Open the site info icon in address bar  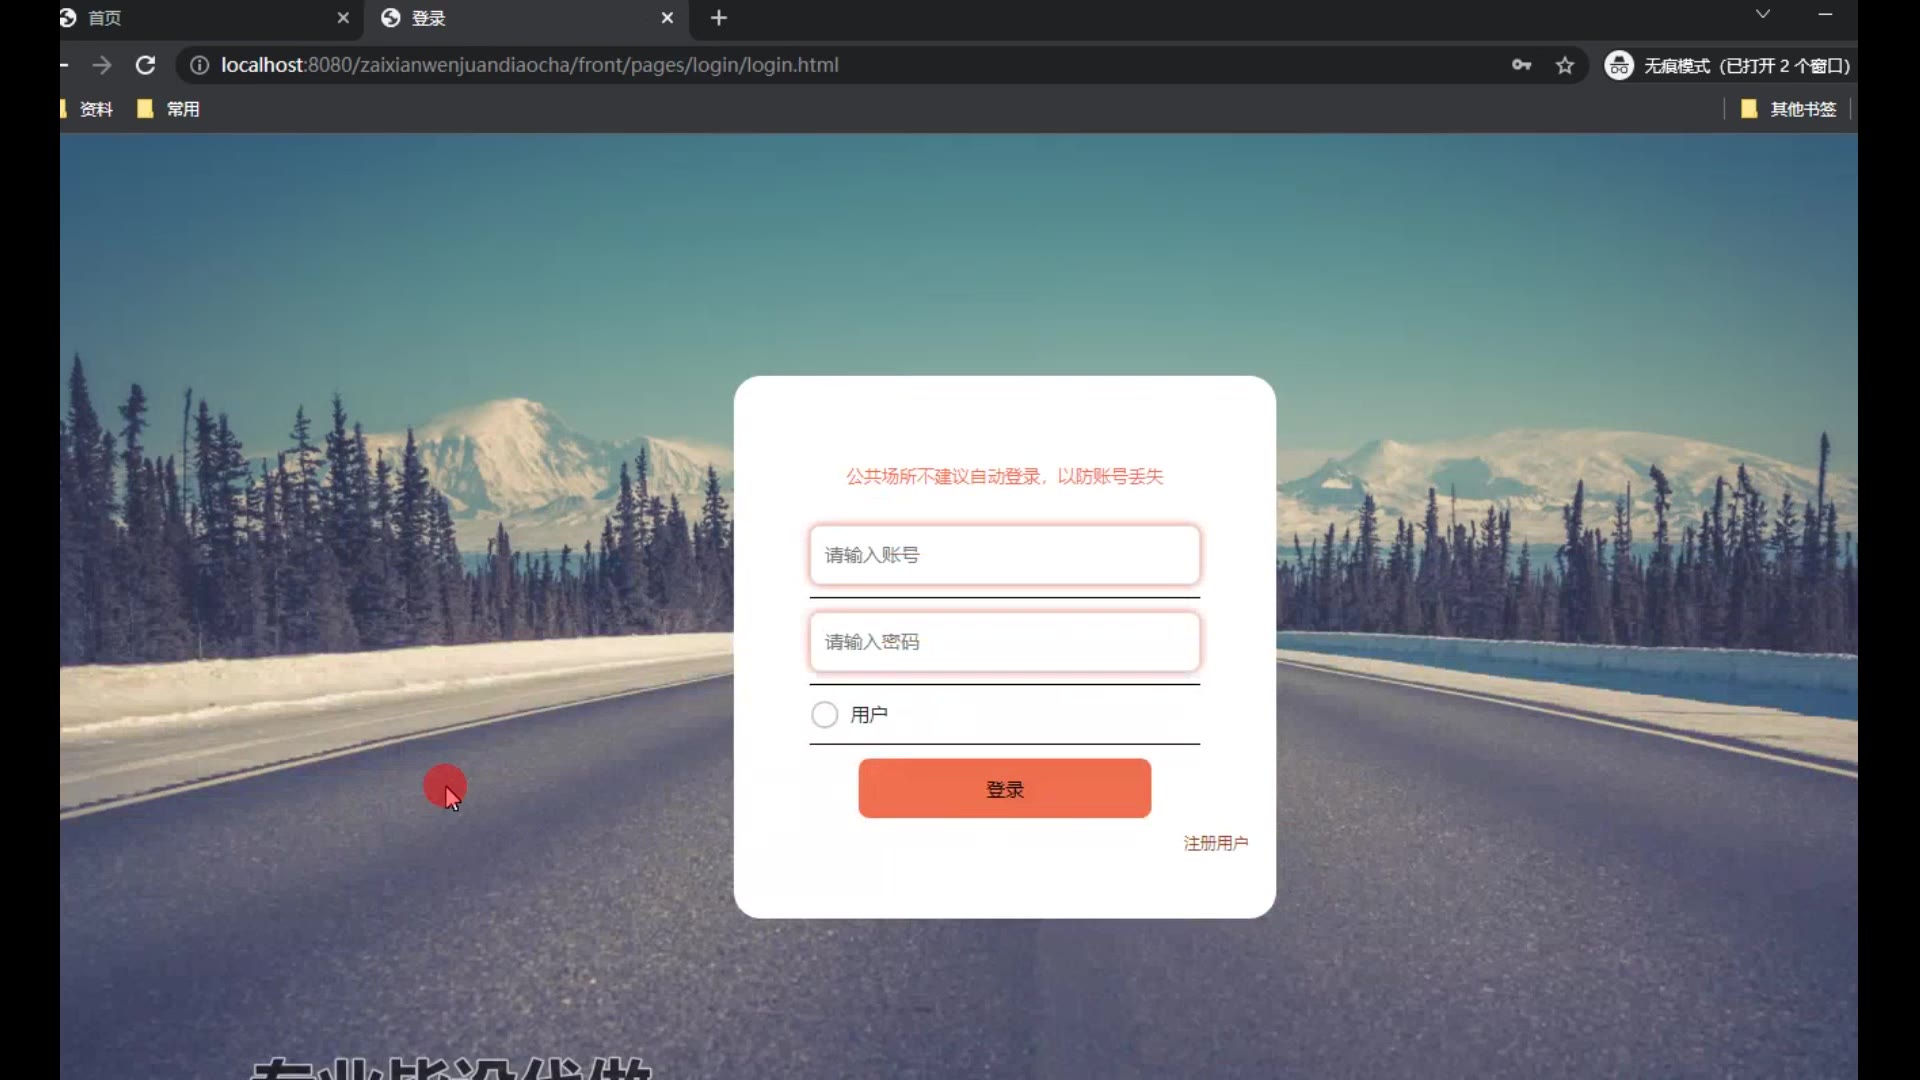coord(199,65)
